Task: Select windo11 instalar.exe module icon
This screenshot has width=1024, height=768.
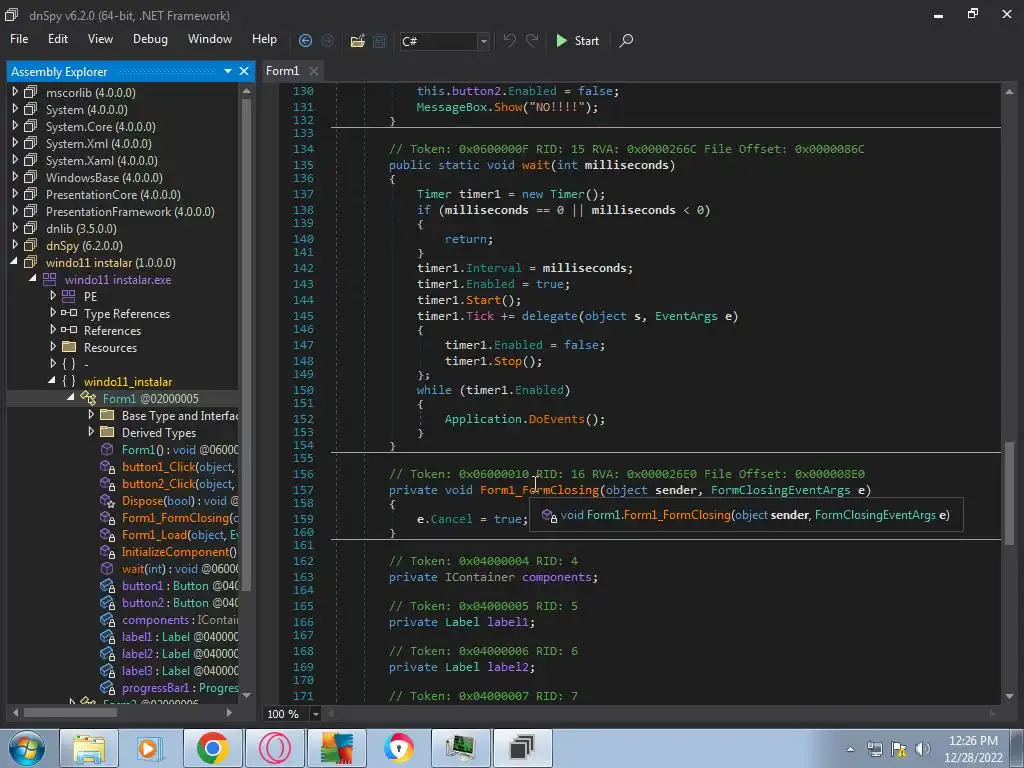Action: (50, 280)
